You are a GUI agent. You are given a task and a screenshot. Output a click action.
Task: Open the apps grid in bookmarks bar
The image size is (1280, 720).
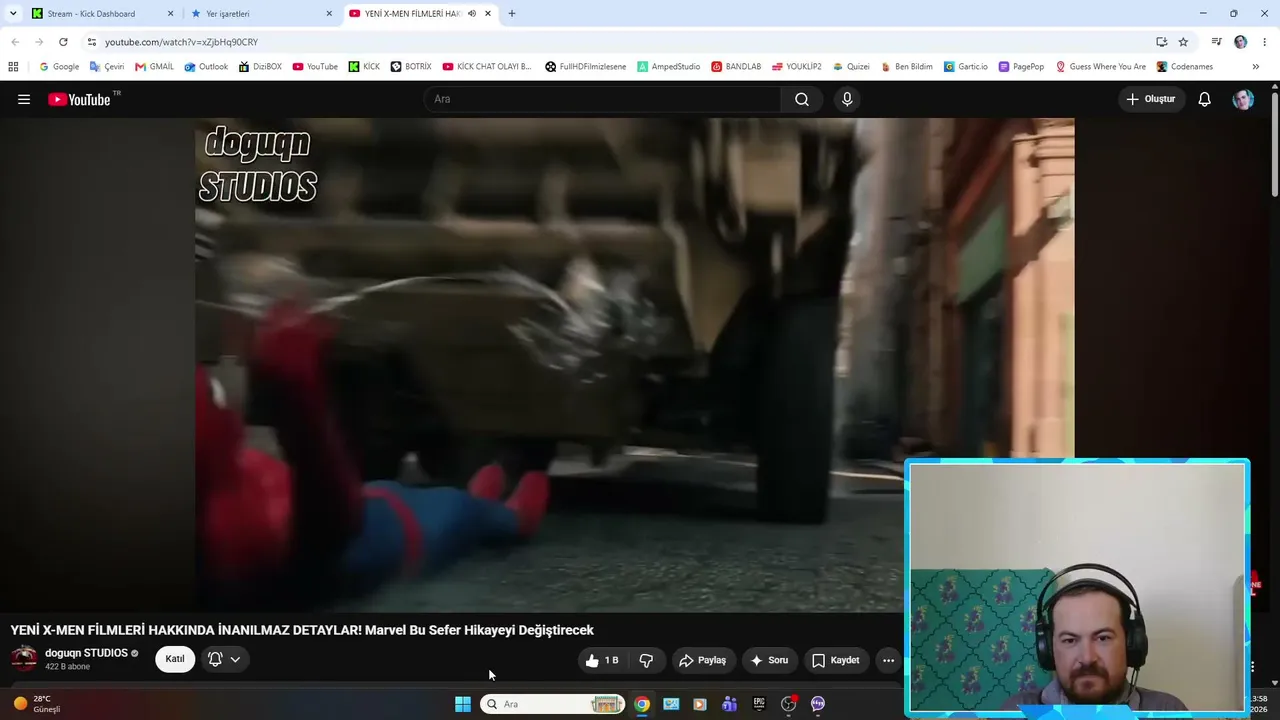(13, 67)
